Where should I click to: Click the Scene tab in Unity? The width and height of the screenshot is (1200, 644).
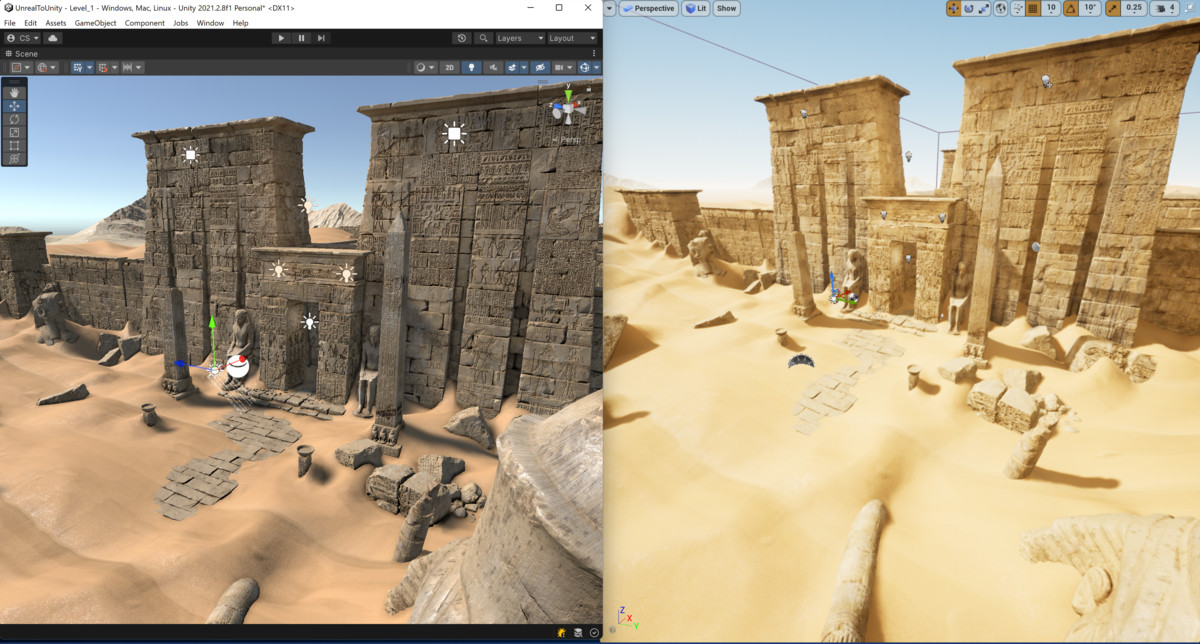tap(24, 53)
